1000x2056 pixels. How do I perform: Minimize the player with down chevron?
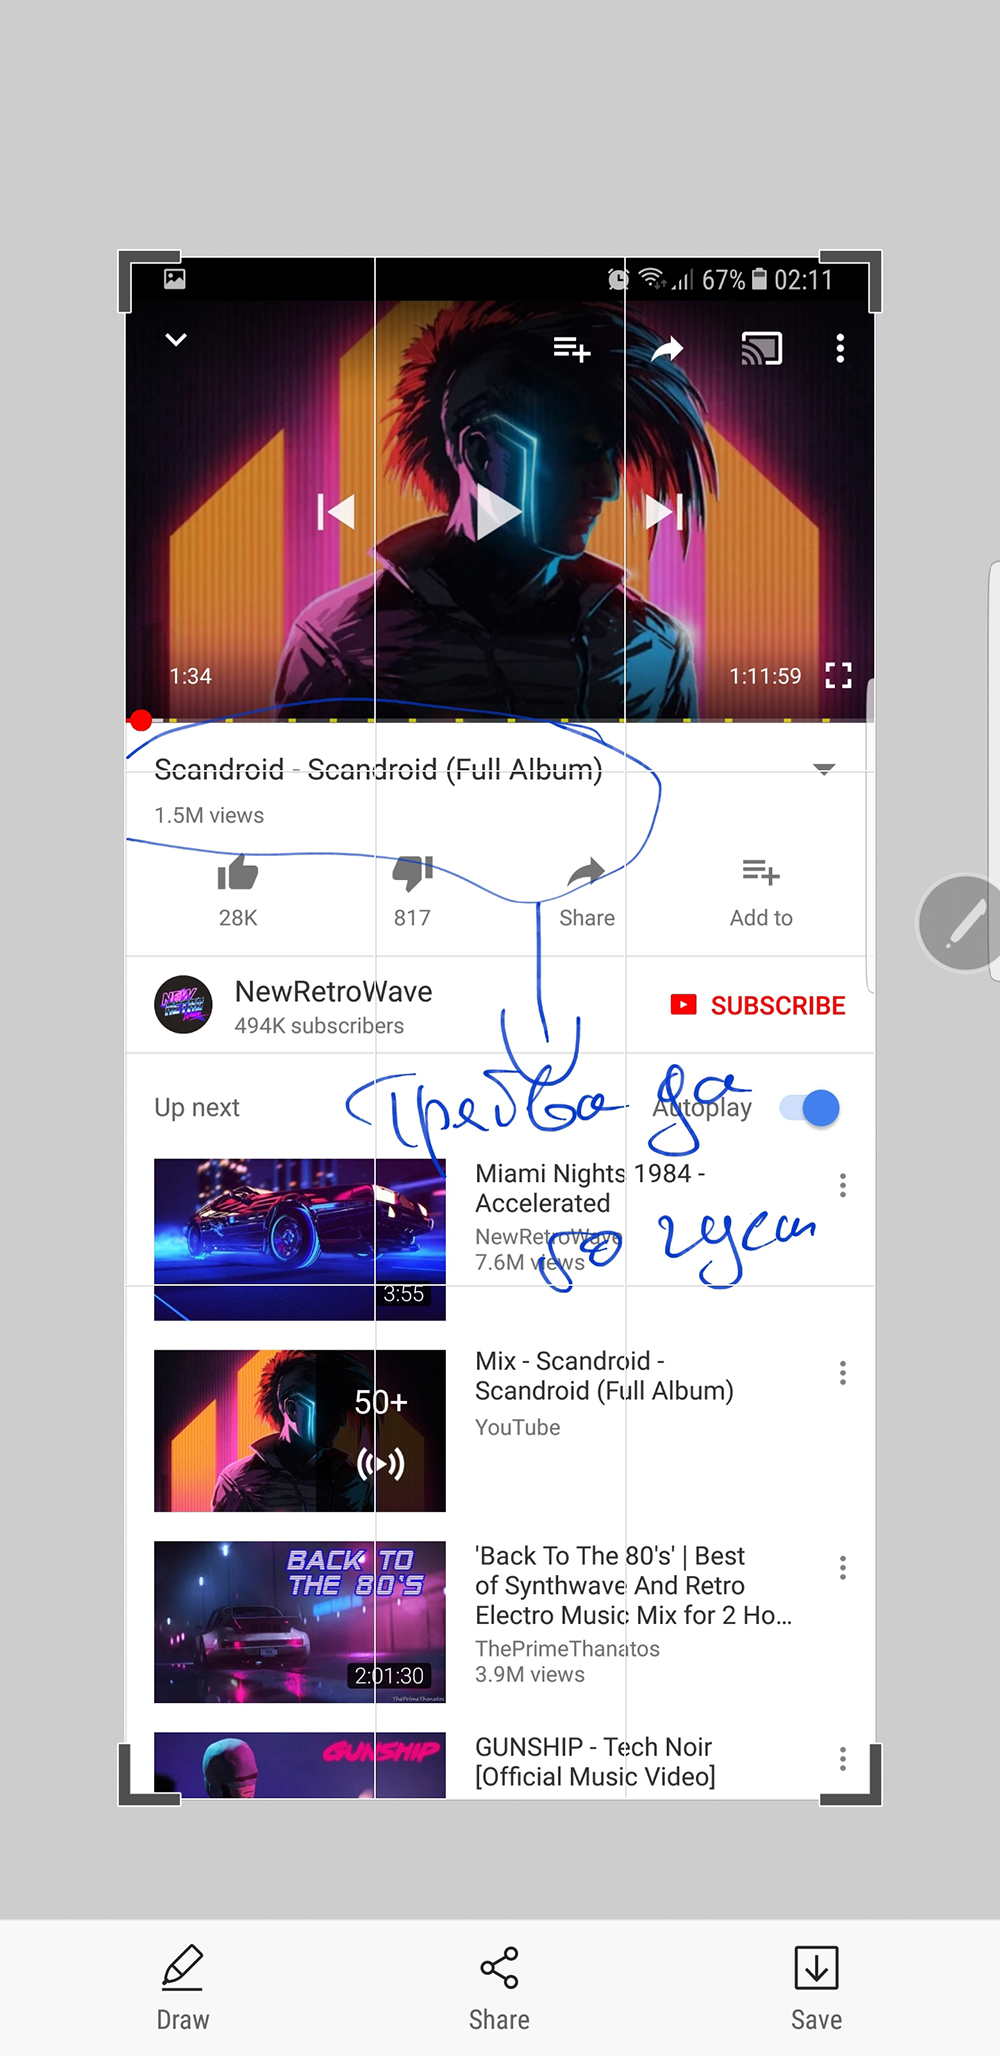click(x=176, y=340)
